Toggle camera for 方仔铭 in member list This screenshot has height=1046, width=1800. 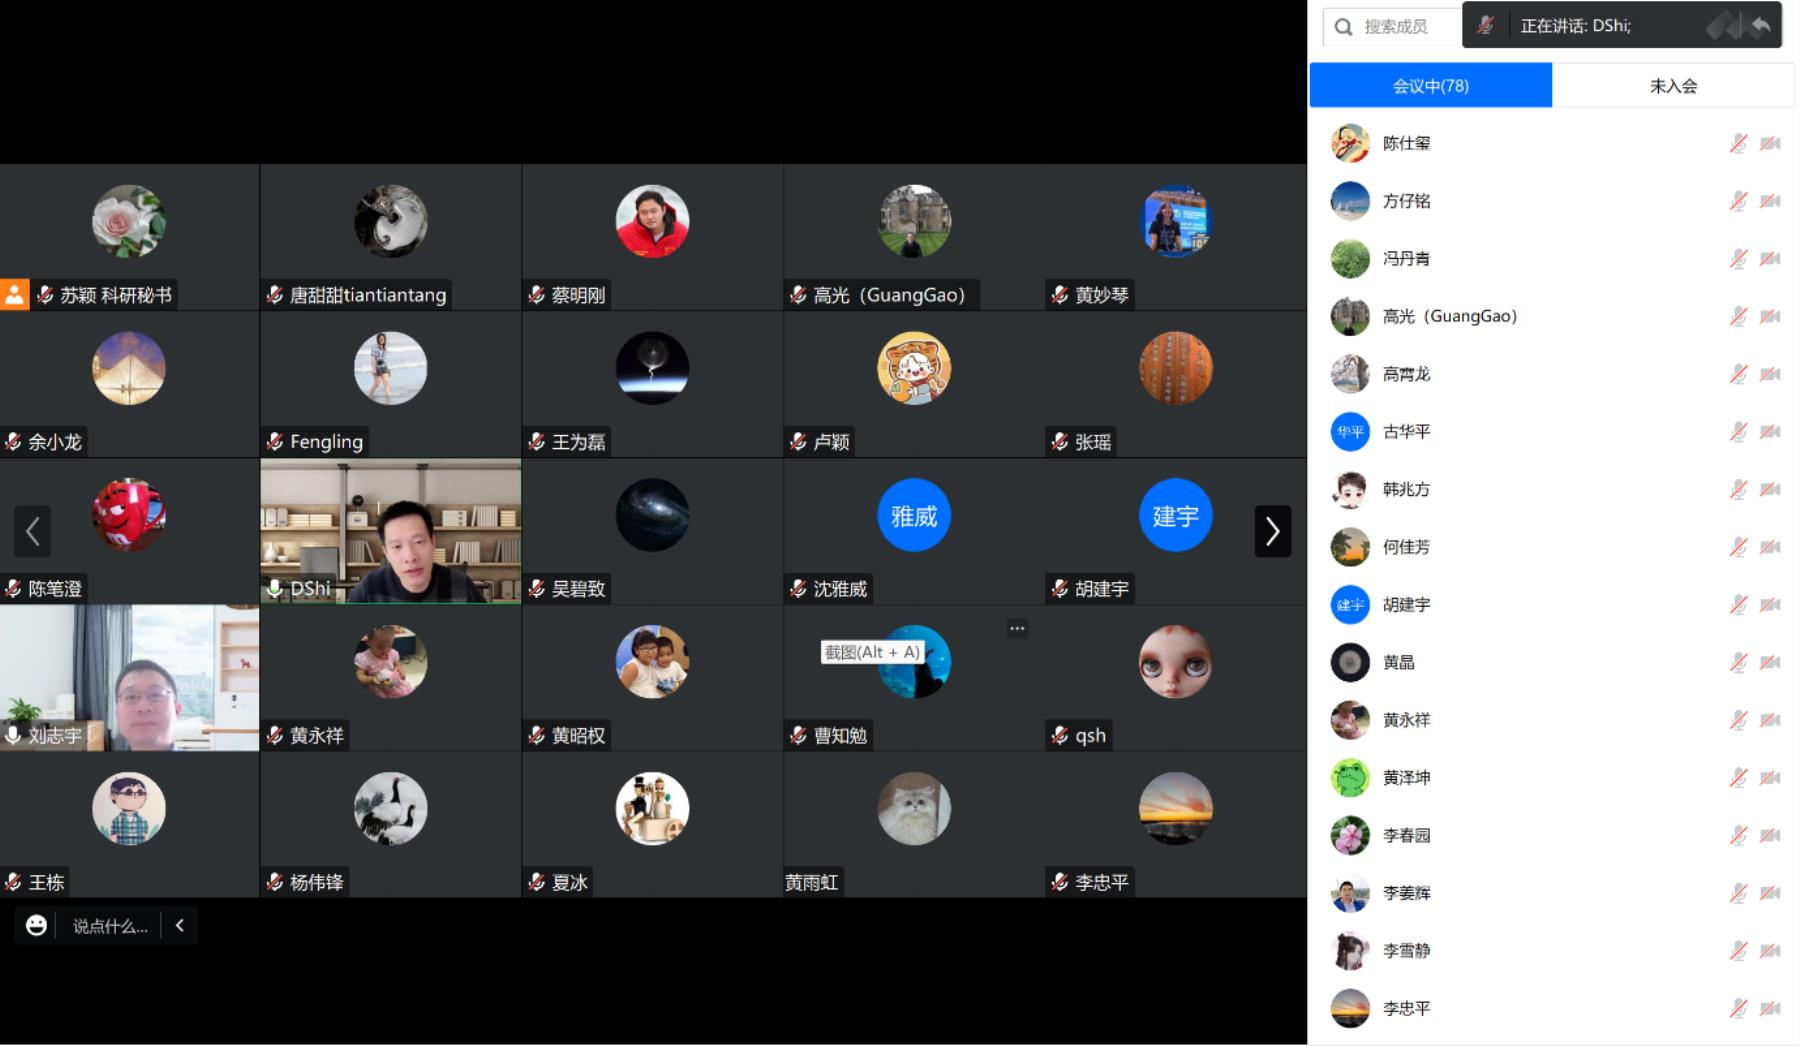[x=1770, y=202]
